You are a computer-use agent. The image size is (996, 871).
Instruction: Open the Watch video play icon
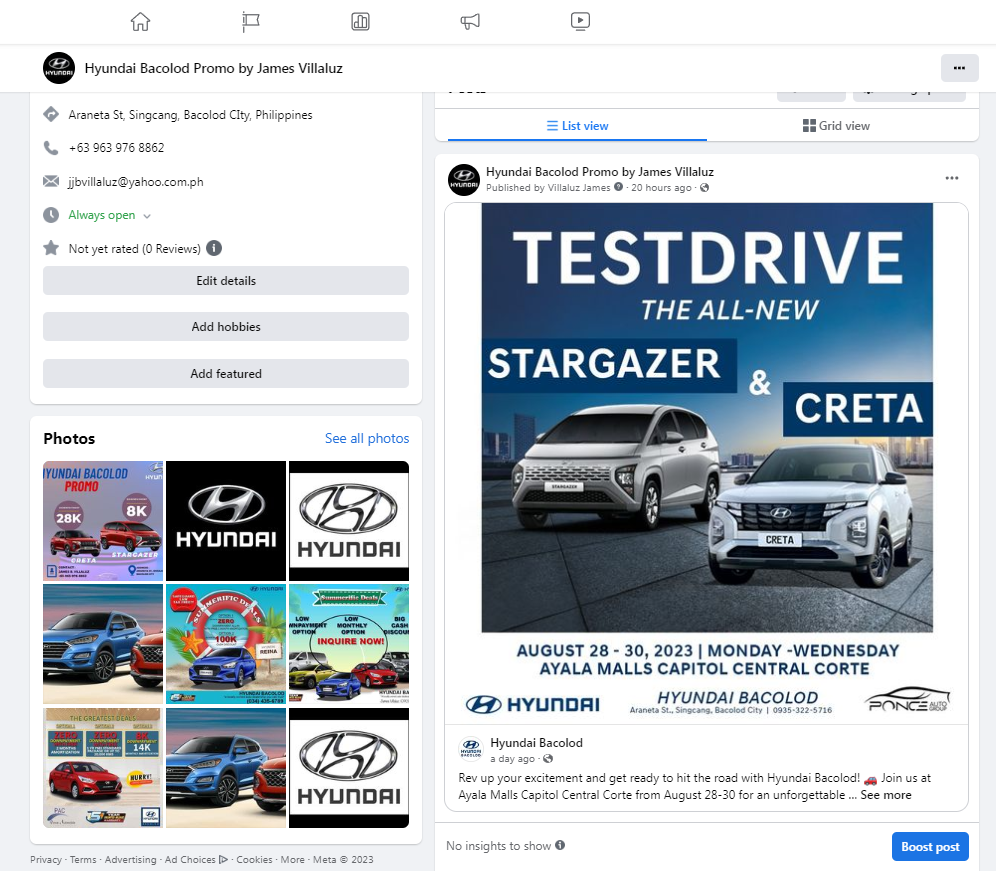[580, 22]
